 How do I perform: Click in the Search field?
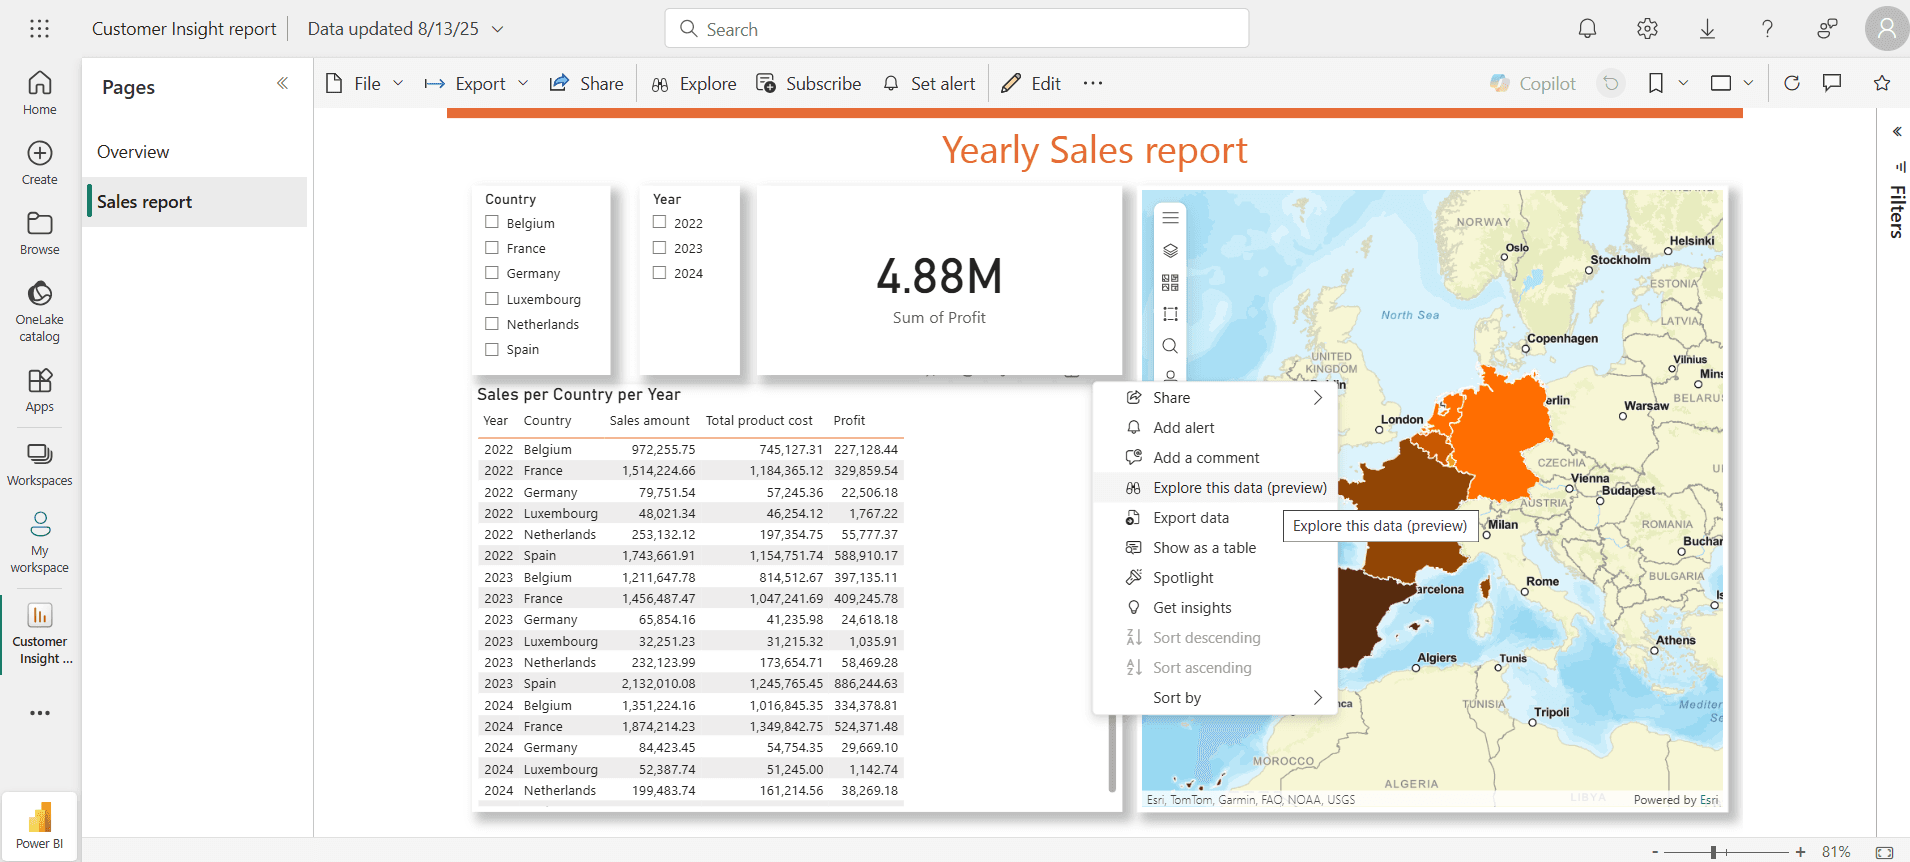(957, 29)
